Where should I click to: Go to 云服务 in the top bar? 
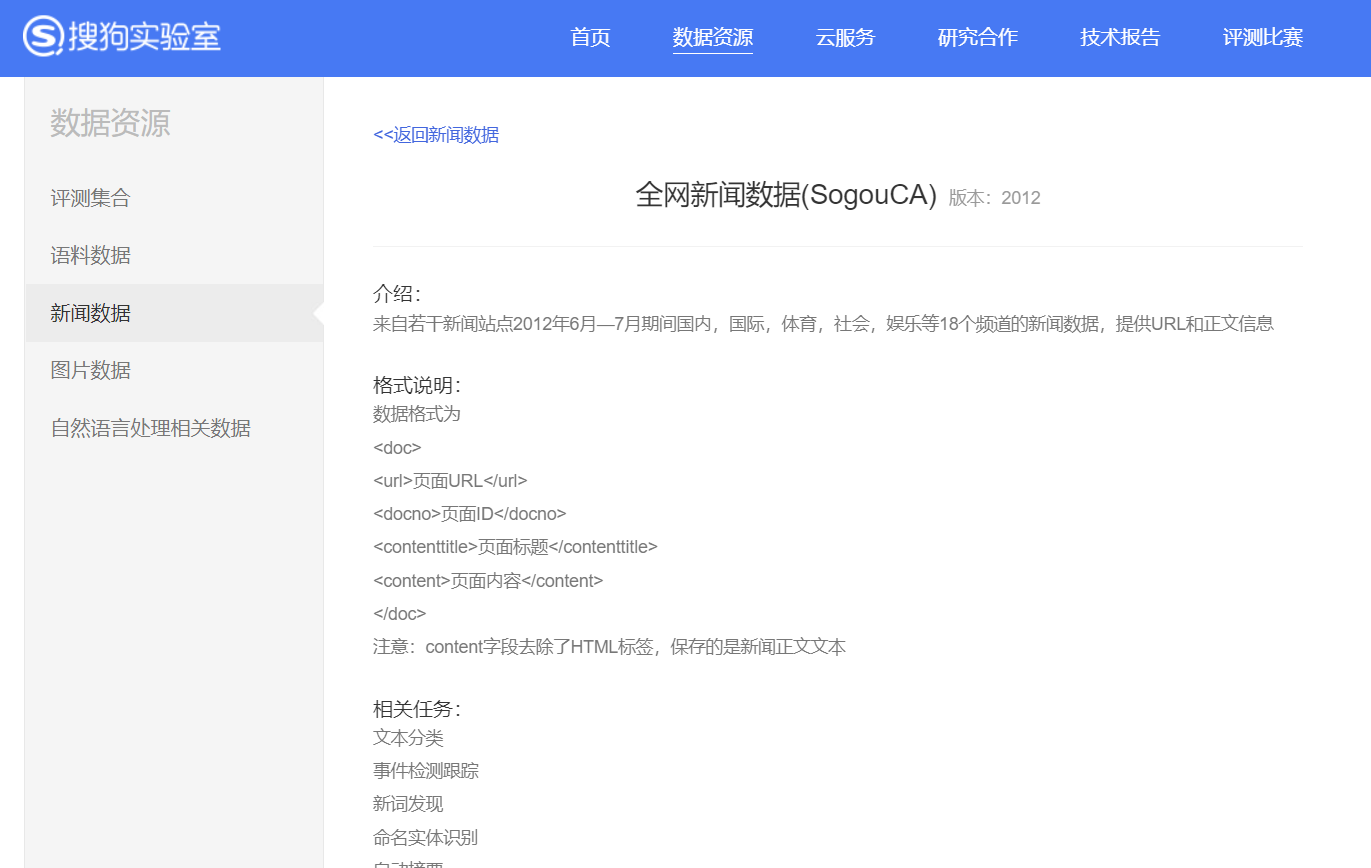(x=845, y=38)
